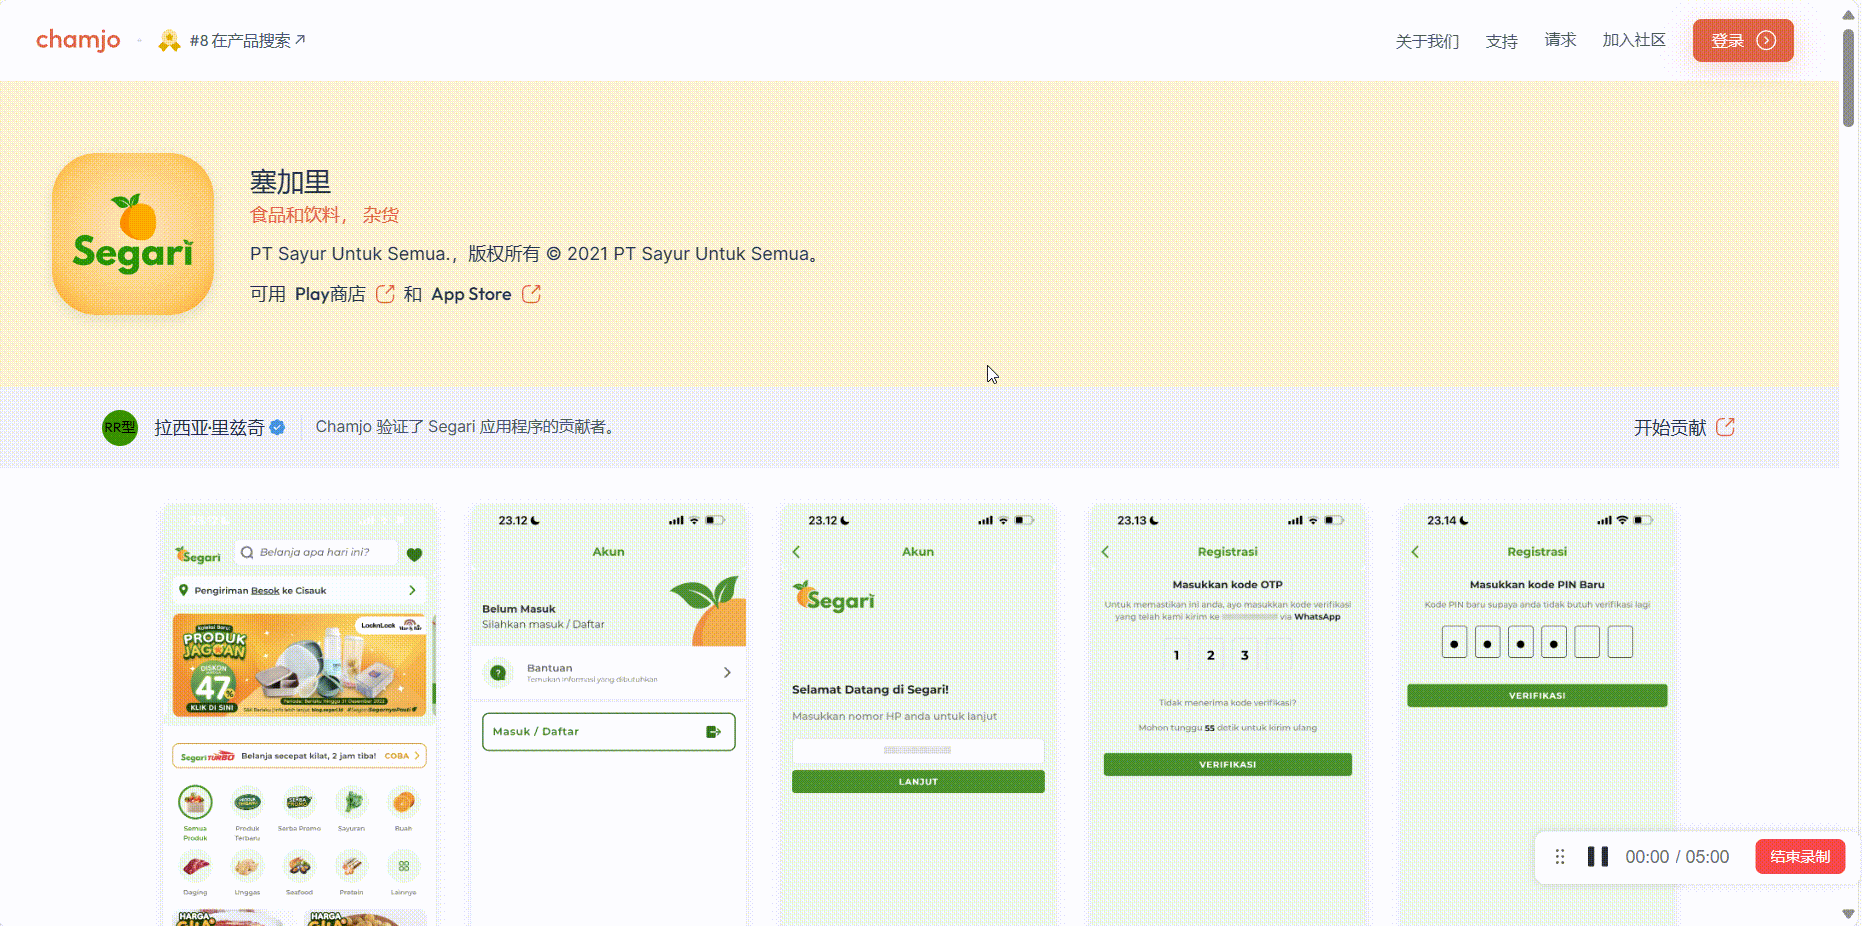Click the Bantuan question mark icon
The image size is (1862, 926).
coord(497,673)
